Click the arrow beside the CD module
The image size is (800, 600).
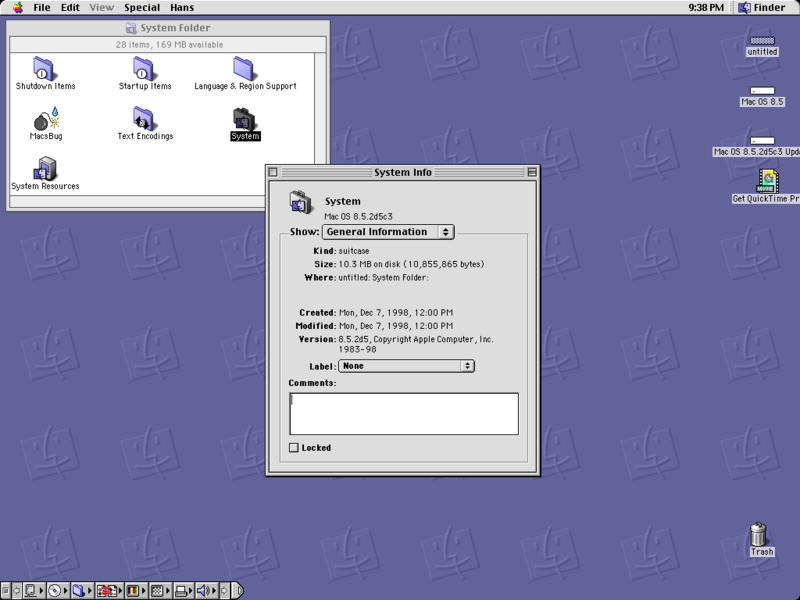click(66, 590)
